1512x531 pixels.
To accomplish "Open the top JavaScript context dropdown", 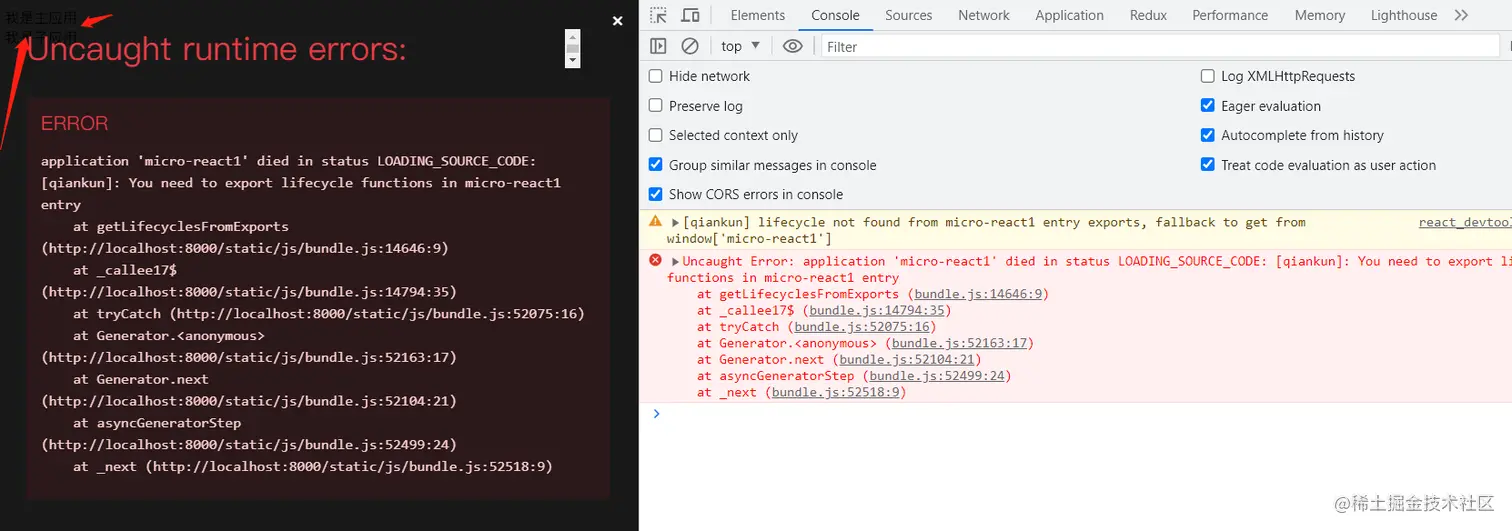I will [x=740, y=46].
